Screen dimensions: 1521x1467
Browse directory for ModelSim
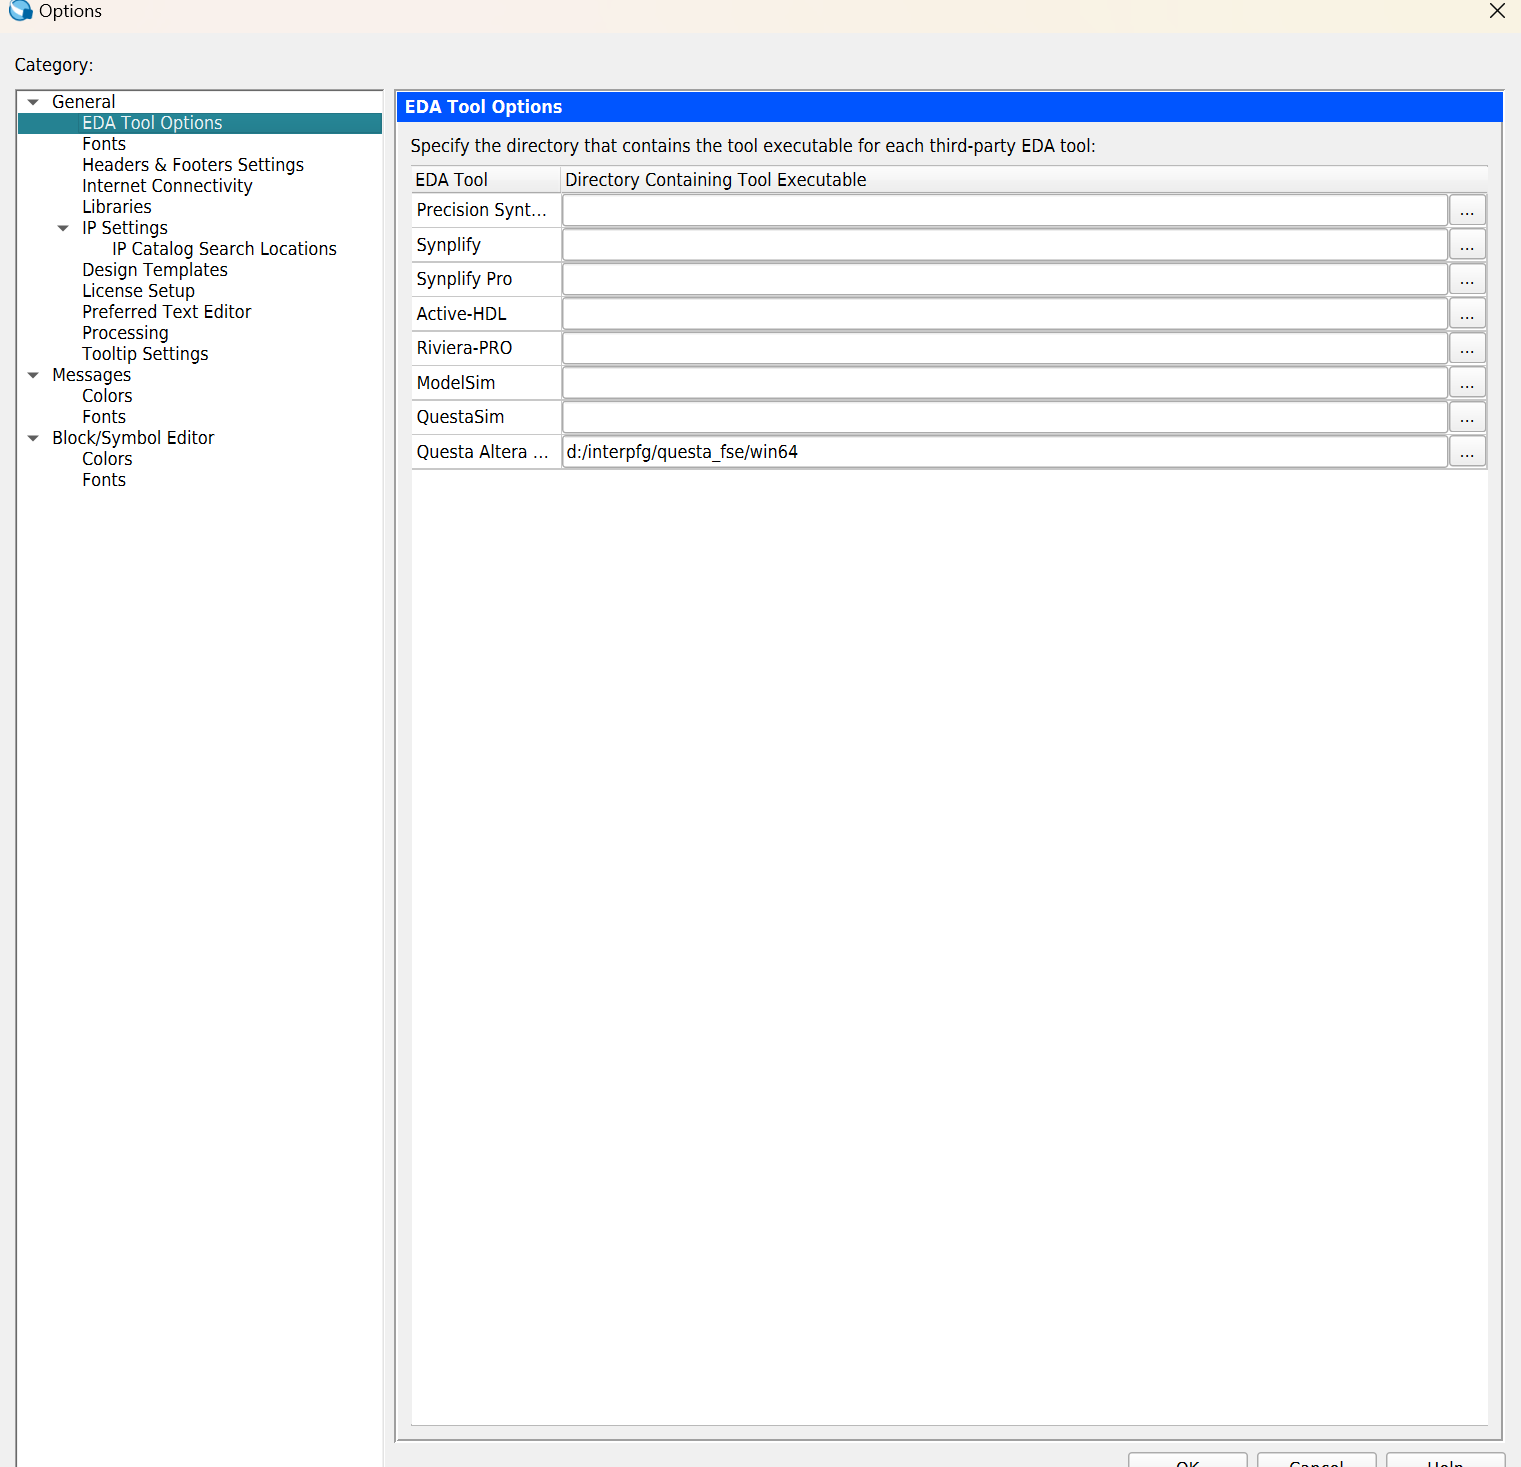tap(1467, 383)
